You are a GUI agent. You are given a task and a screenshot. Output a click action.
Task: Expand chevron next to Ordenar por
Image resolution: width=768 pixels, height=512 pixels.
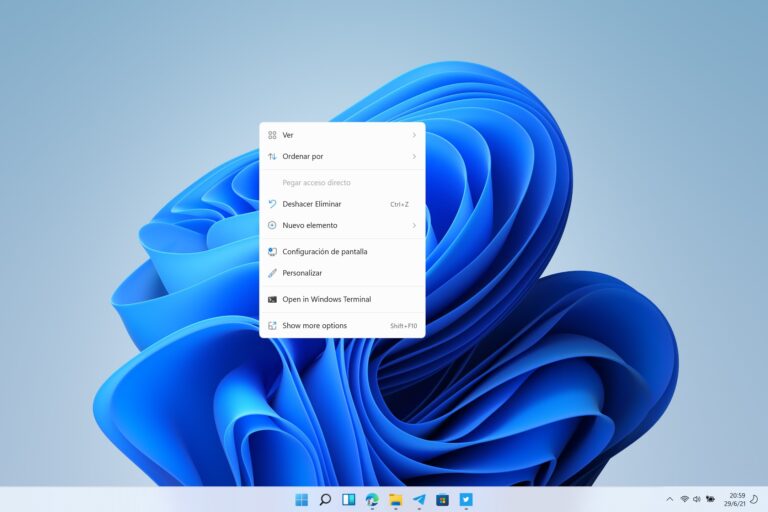pyautogui.click(x=414, y=157)
